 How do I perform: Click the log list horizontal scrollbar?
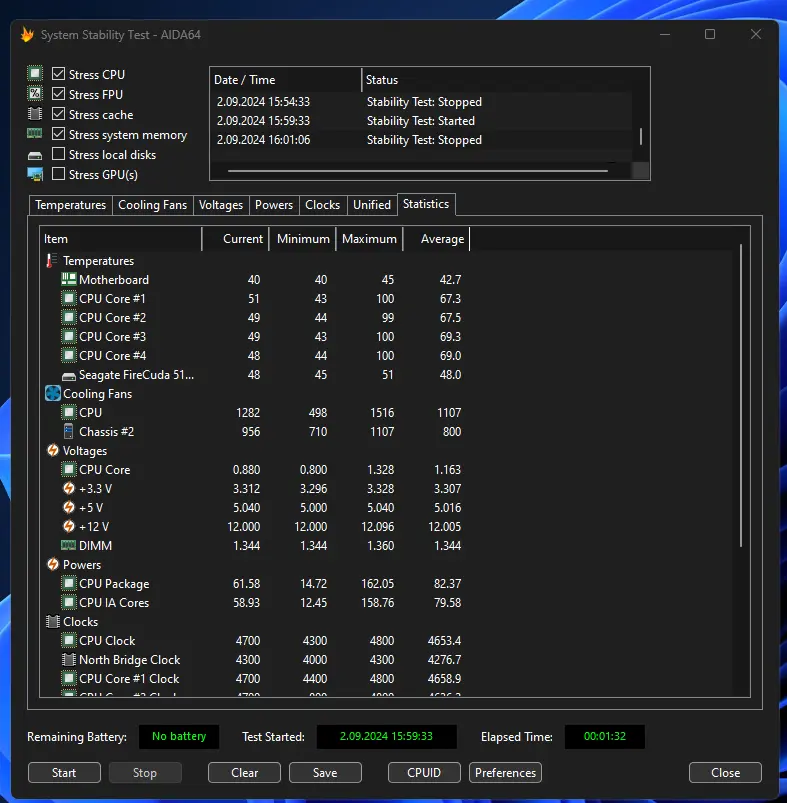click(x=418, y=171)
